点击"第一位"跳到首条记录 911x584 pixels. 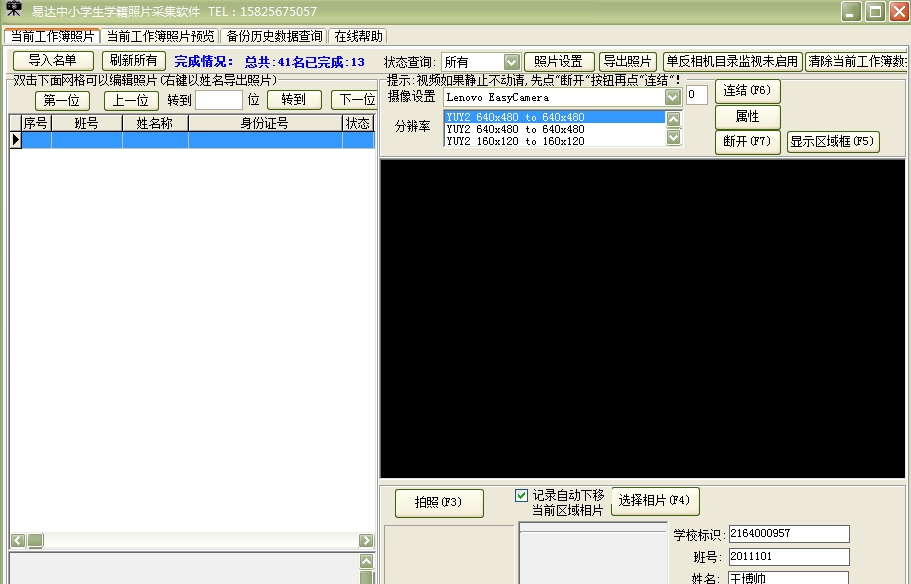(62, 100)
